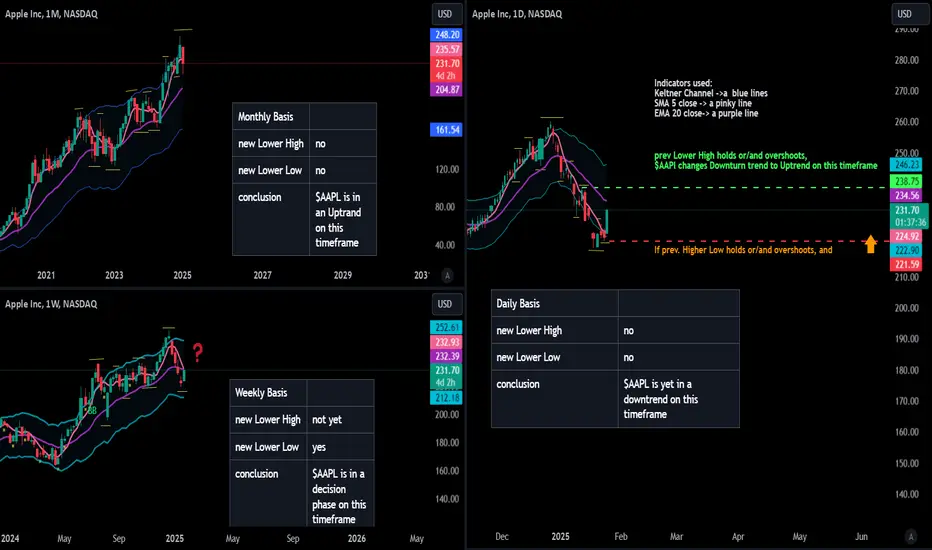Image resolution: width=932 pixels, height=550 pixels.
Task: Click the pink 235.57 price label
Action: (x=446, y=49)
